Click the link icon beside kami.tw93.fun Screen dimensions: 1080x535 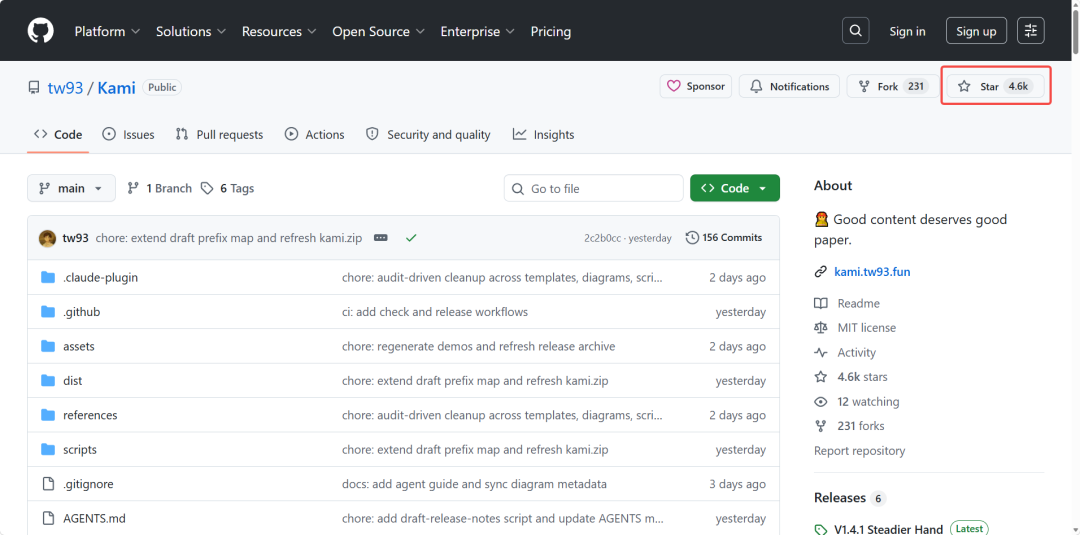820,272
